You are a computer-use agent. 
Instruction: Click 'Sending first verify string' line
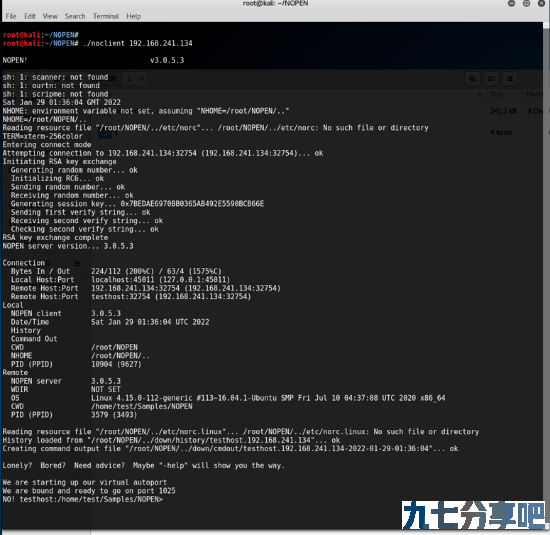pos(81,212)
